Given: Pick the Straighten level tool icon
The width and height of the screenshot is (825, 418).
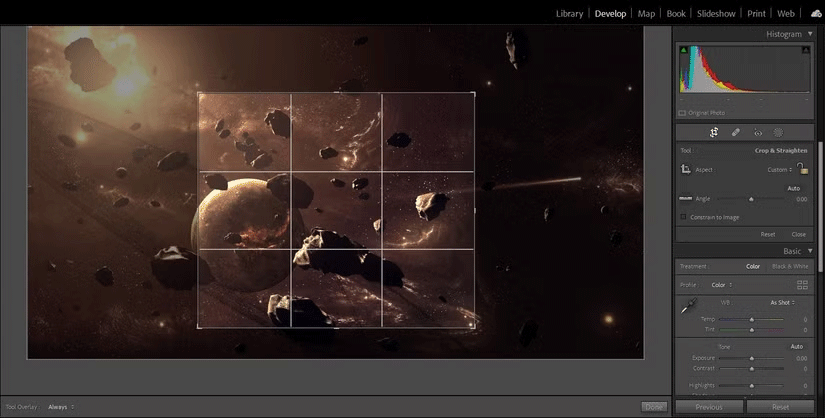Looking at the screenshot, I should click(686, 198).
